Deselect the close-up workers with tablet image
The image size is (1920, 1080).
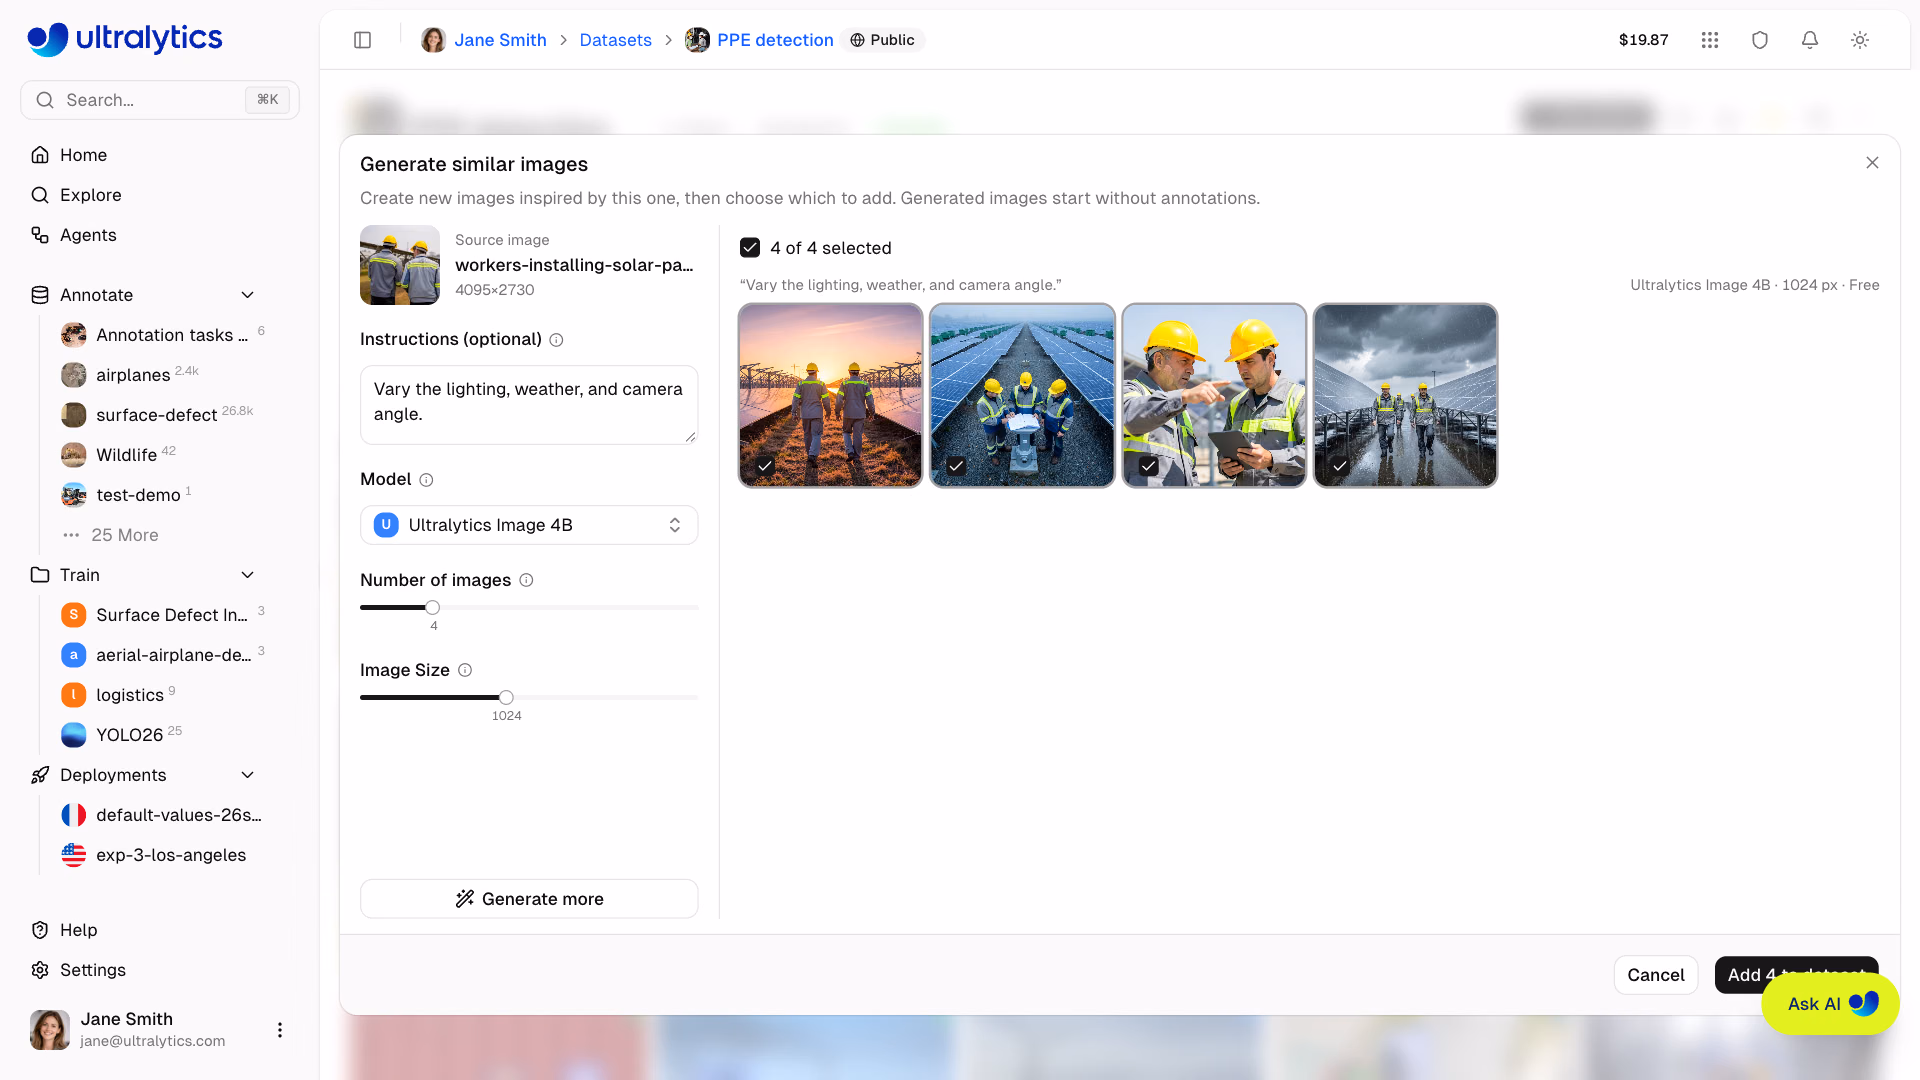point(1214,396)
